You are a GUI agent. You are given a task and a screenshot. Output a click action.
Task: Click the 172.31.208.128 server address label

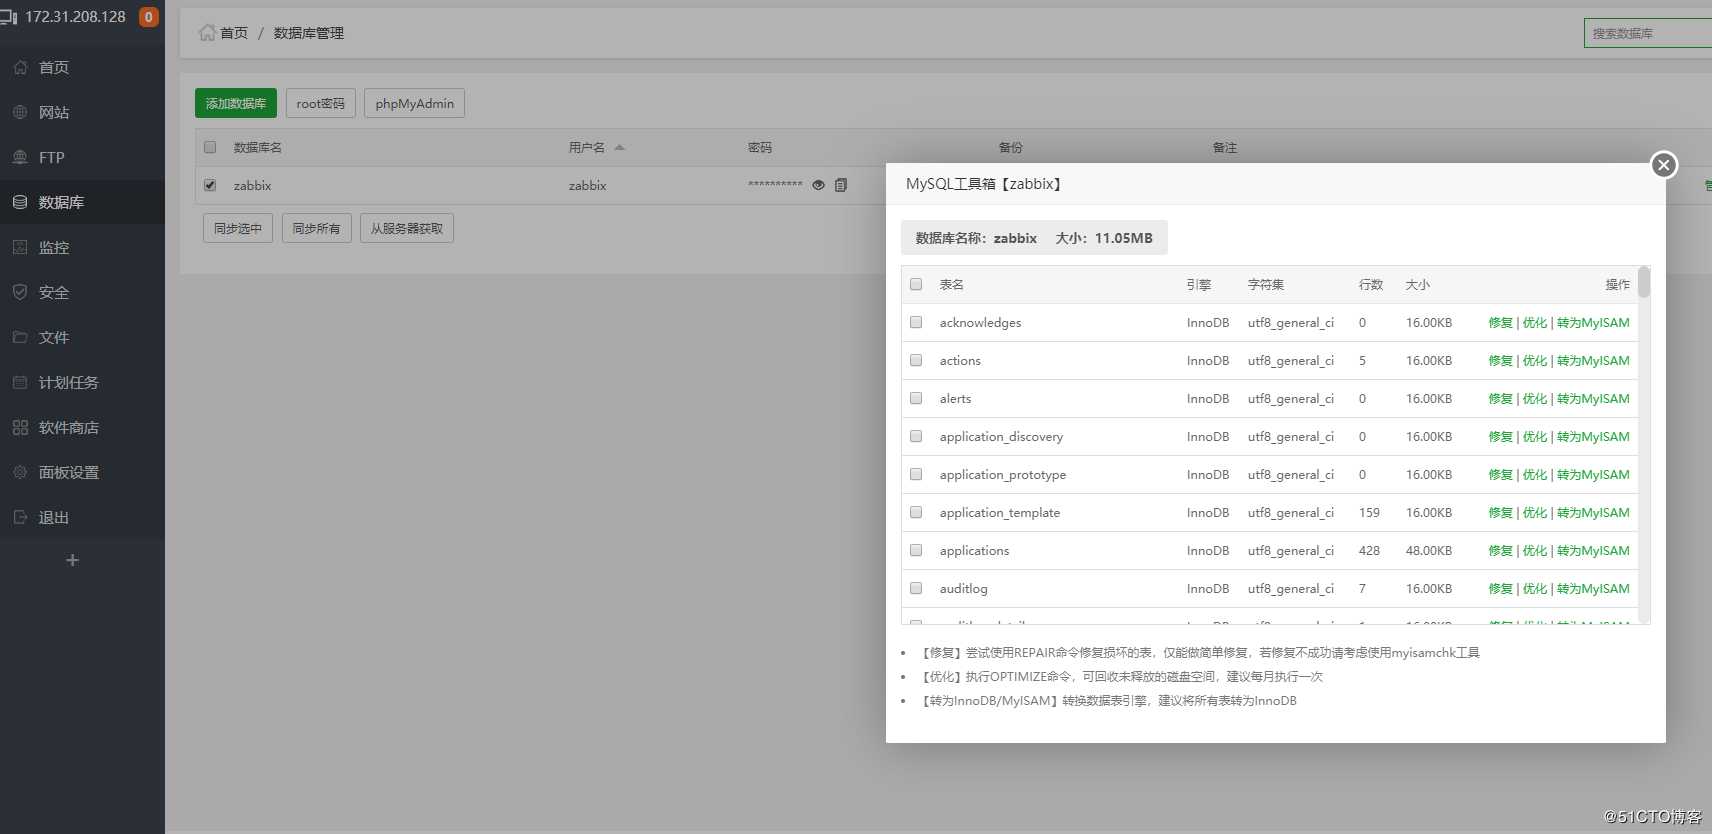point(75,17)
